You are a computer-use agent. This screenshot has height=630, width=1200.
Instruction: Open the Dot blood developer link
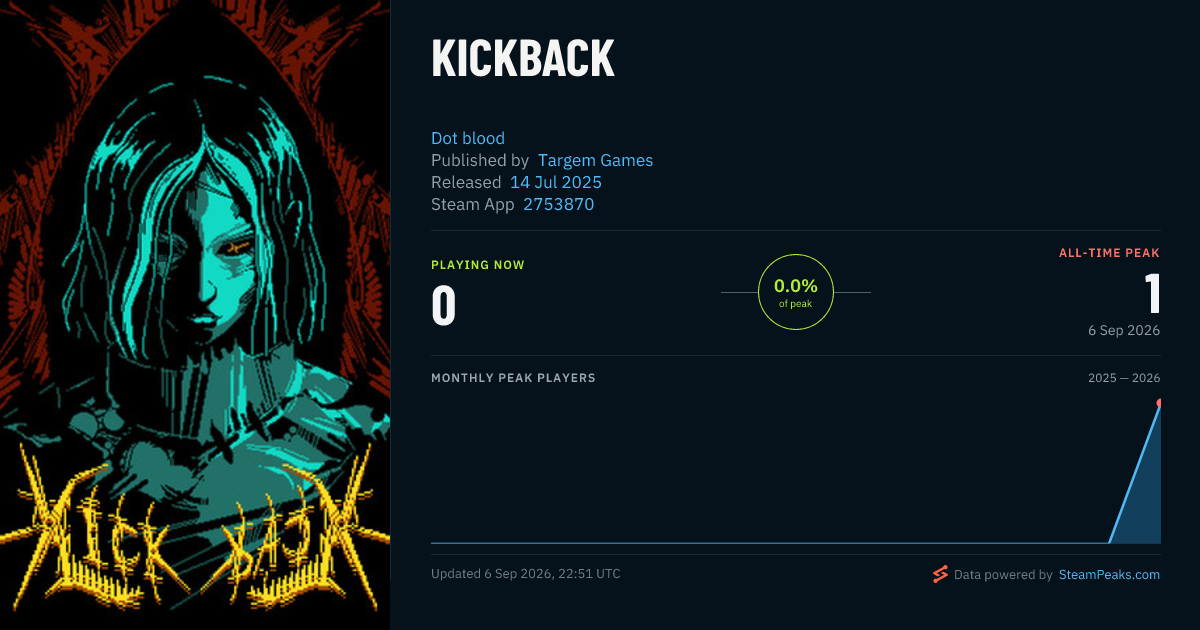click(x=468, y=138)
